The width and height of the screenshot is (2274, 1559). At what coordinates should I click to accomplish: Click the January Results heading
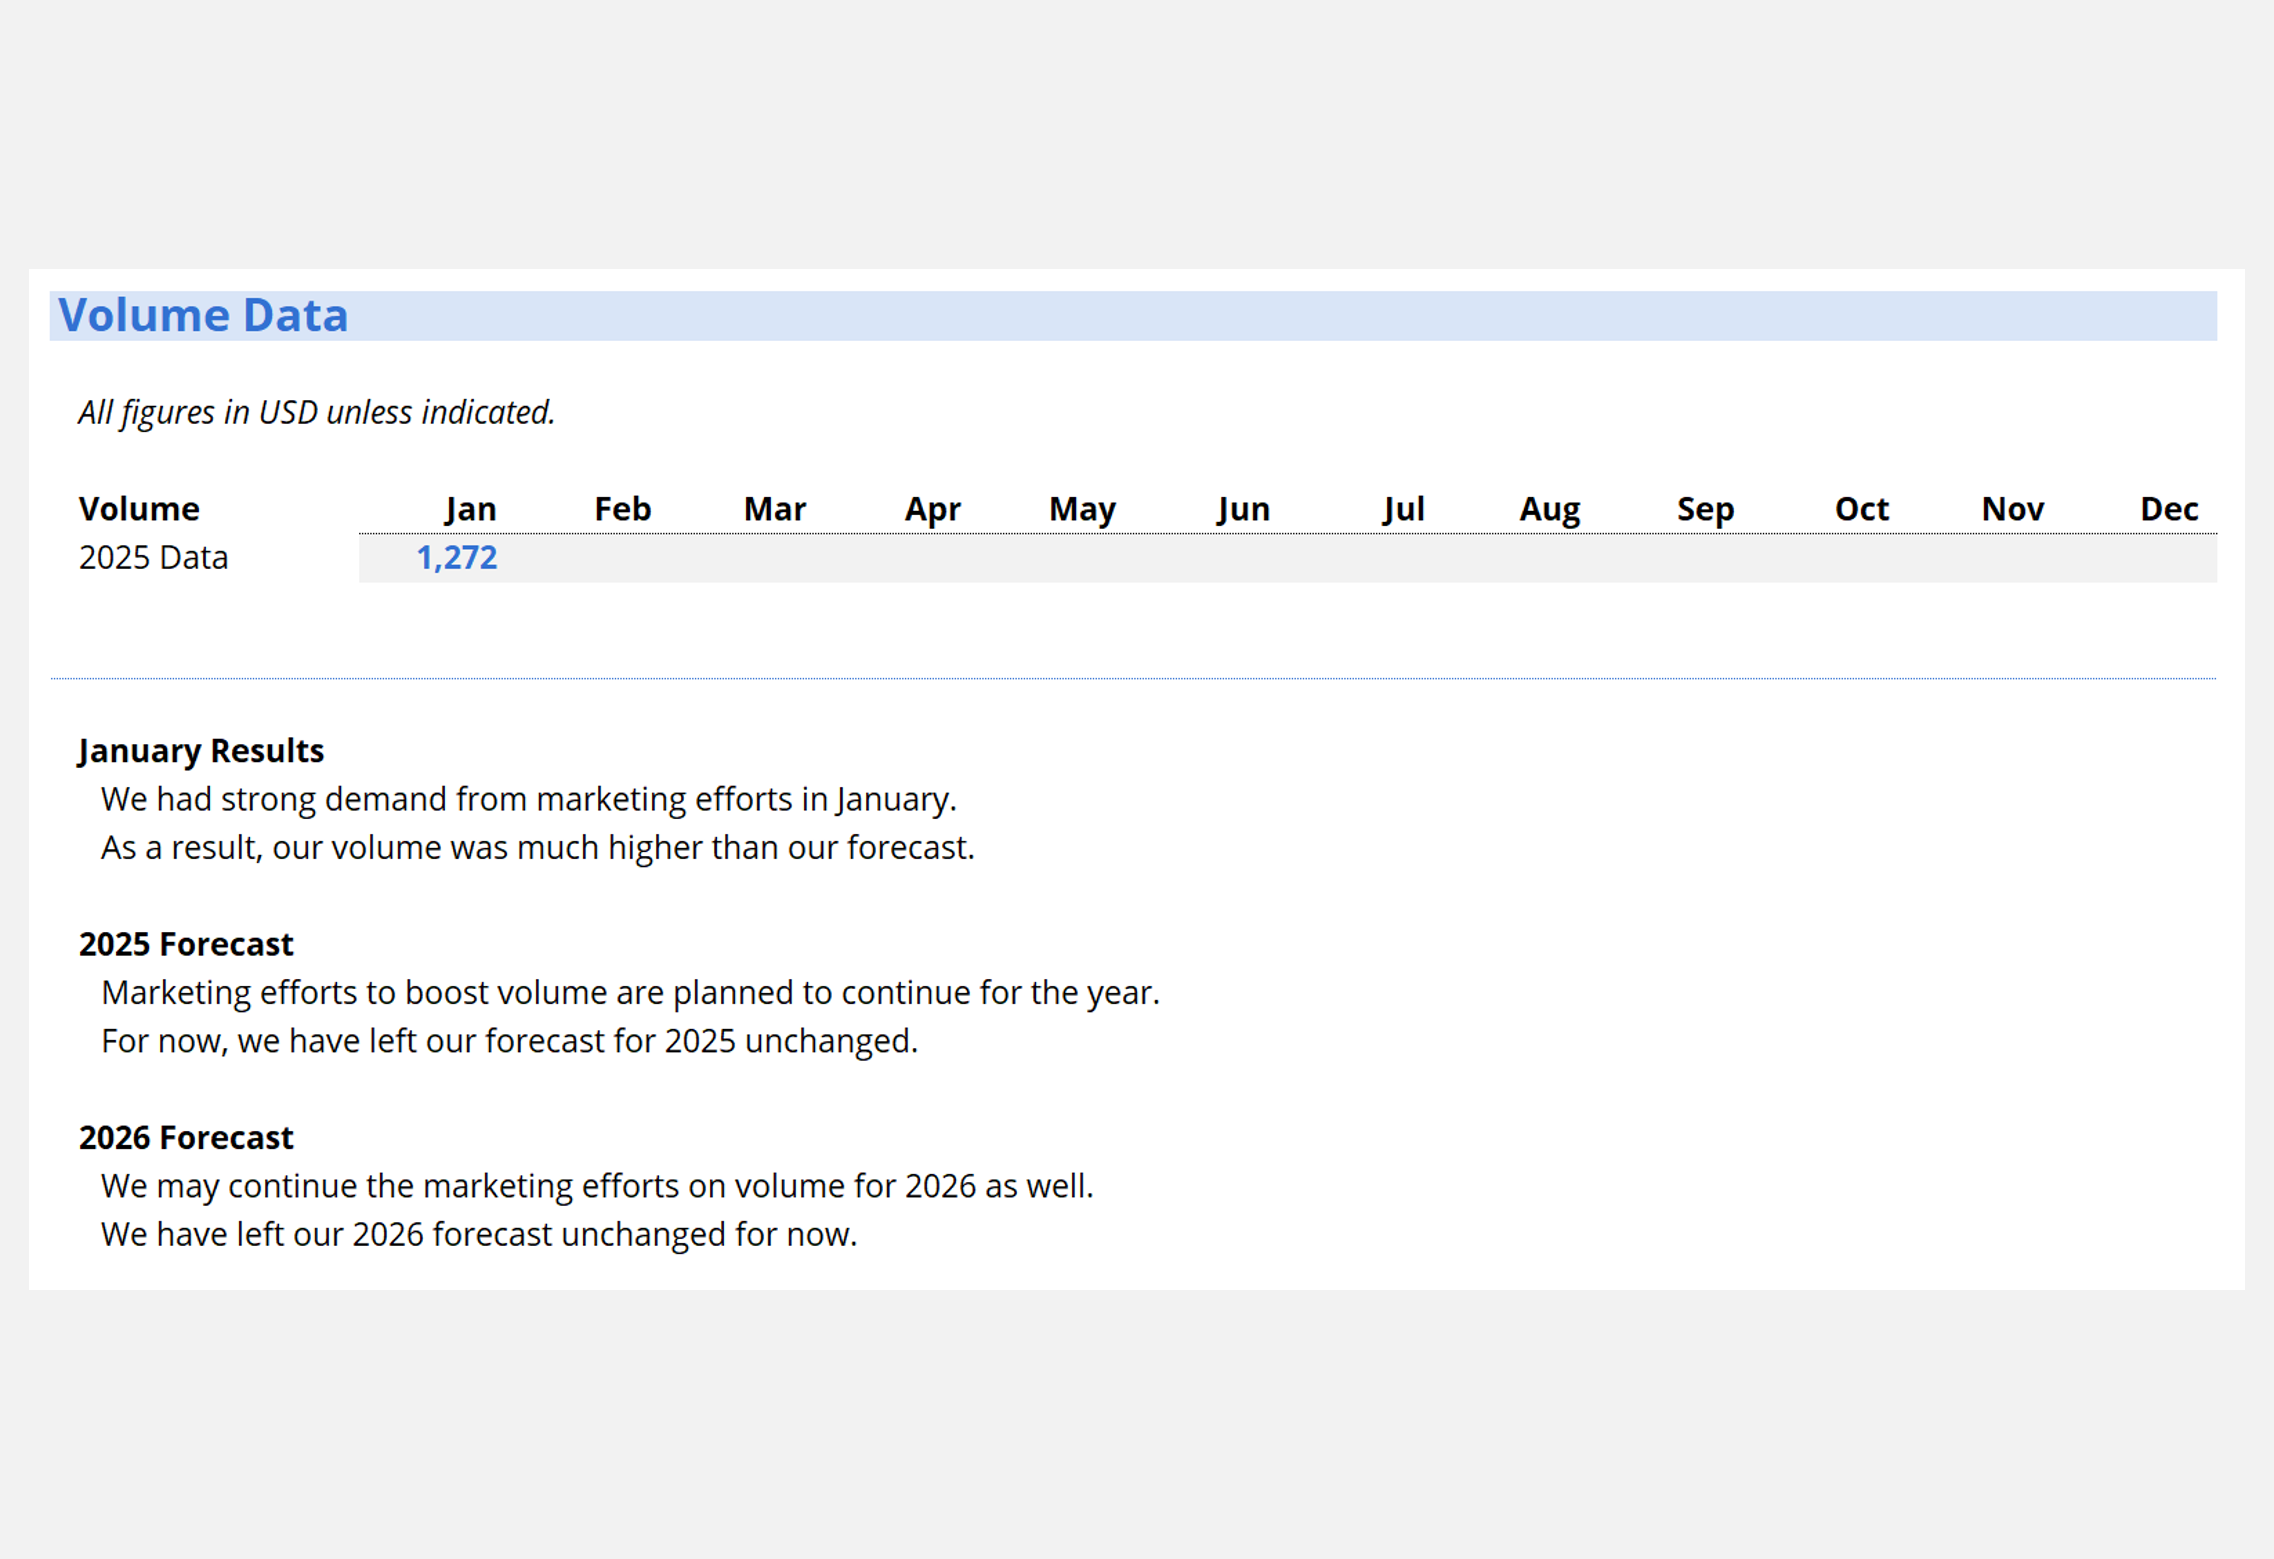[x=201, y=751]
